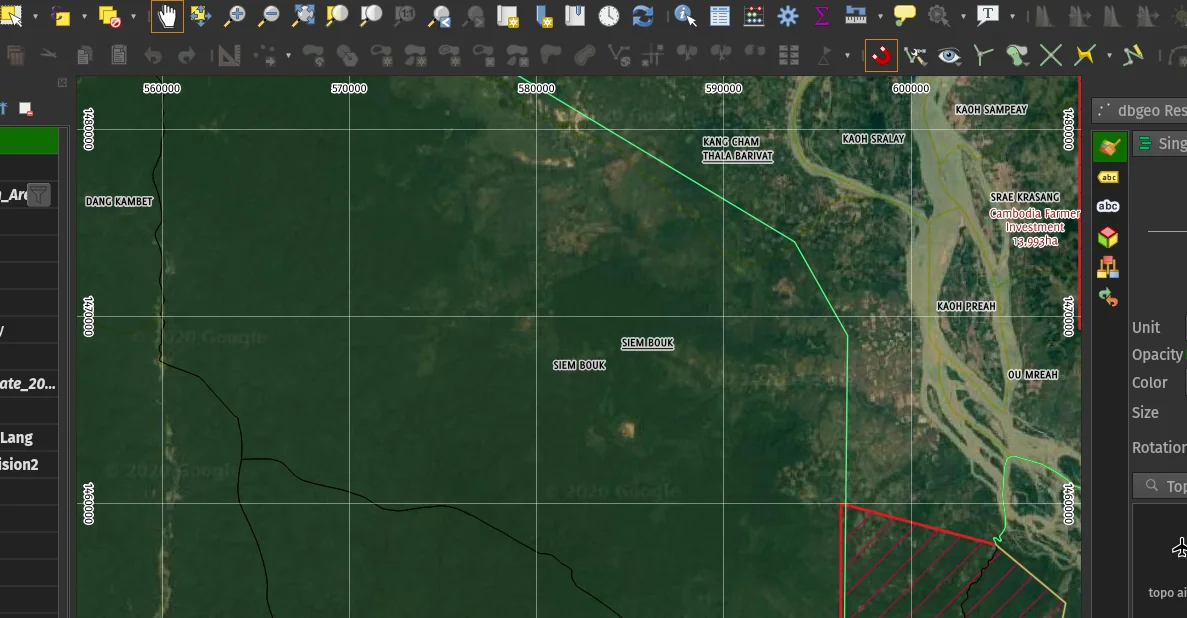Switch to the Labels tab in styling panel
The width and height of the screenshot is (1187, 618).
pyautogui.click(x=1108, y=177)
